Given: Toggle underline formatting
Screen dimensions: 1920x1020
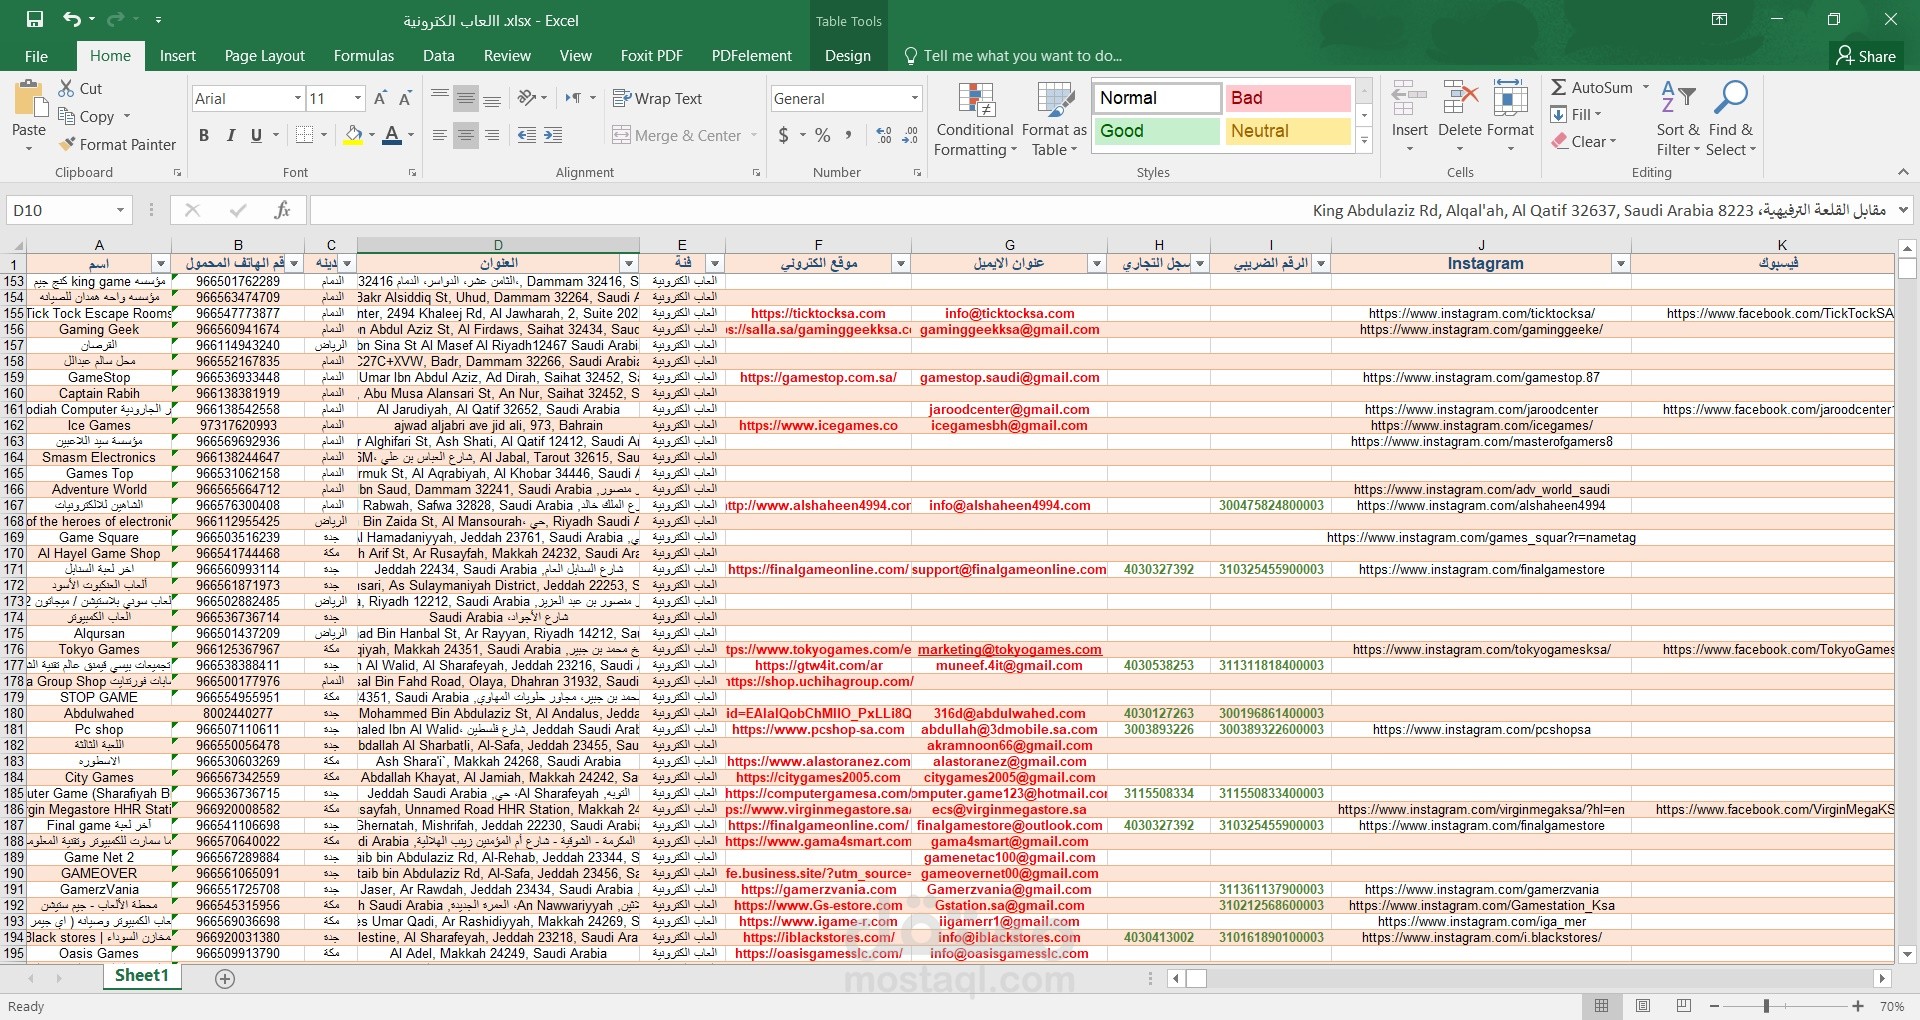Looking at the screenshot, I should [256, 135].
